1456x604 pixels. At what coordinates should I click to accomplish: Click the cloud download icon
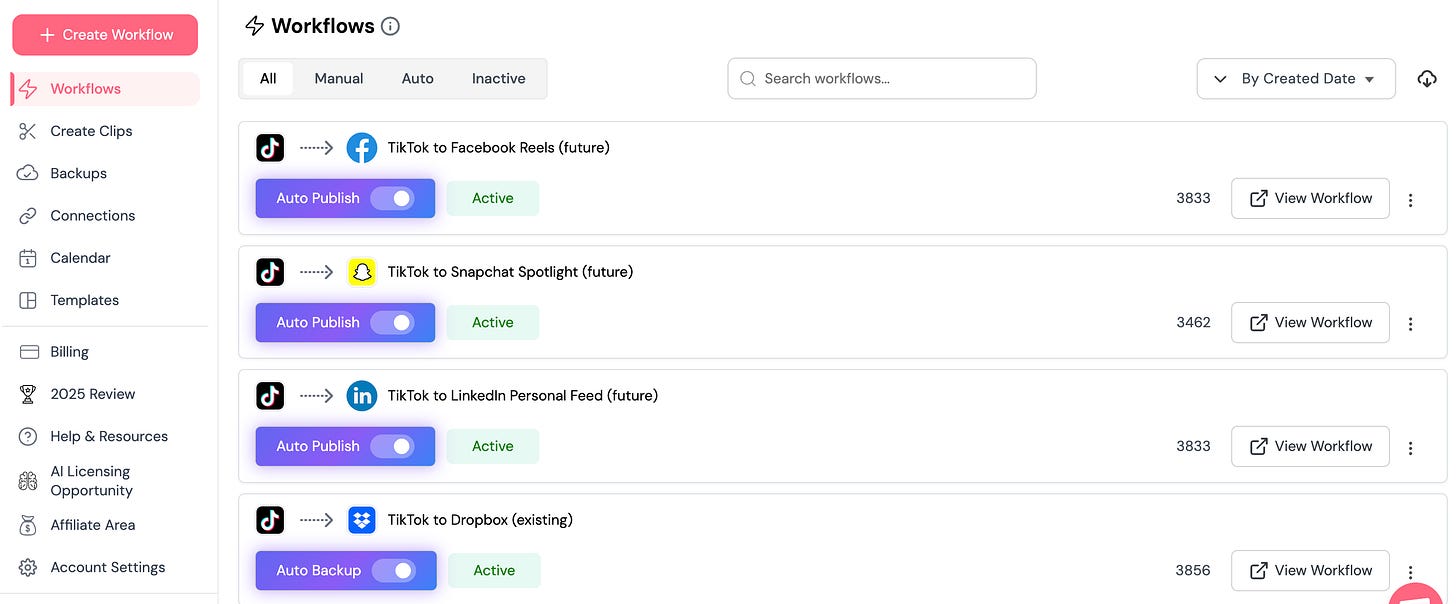[x=1427, y=79]
